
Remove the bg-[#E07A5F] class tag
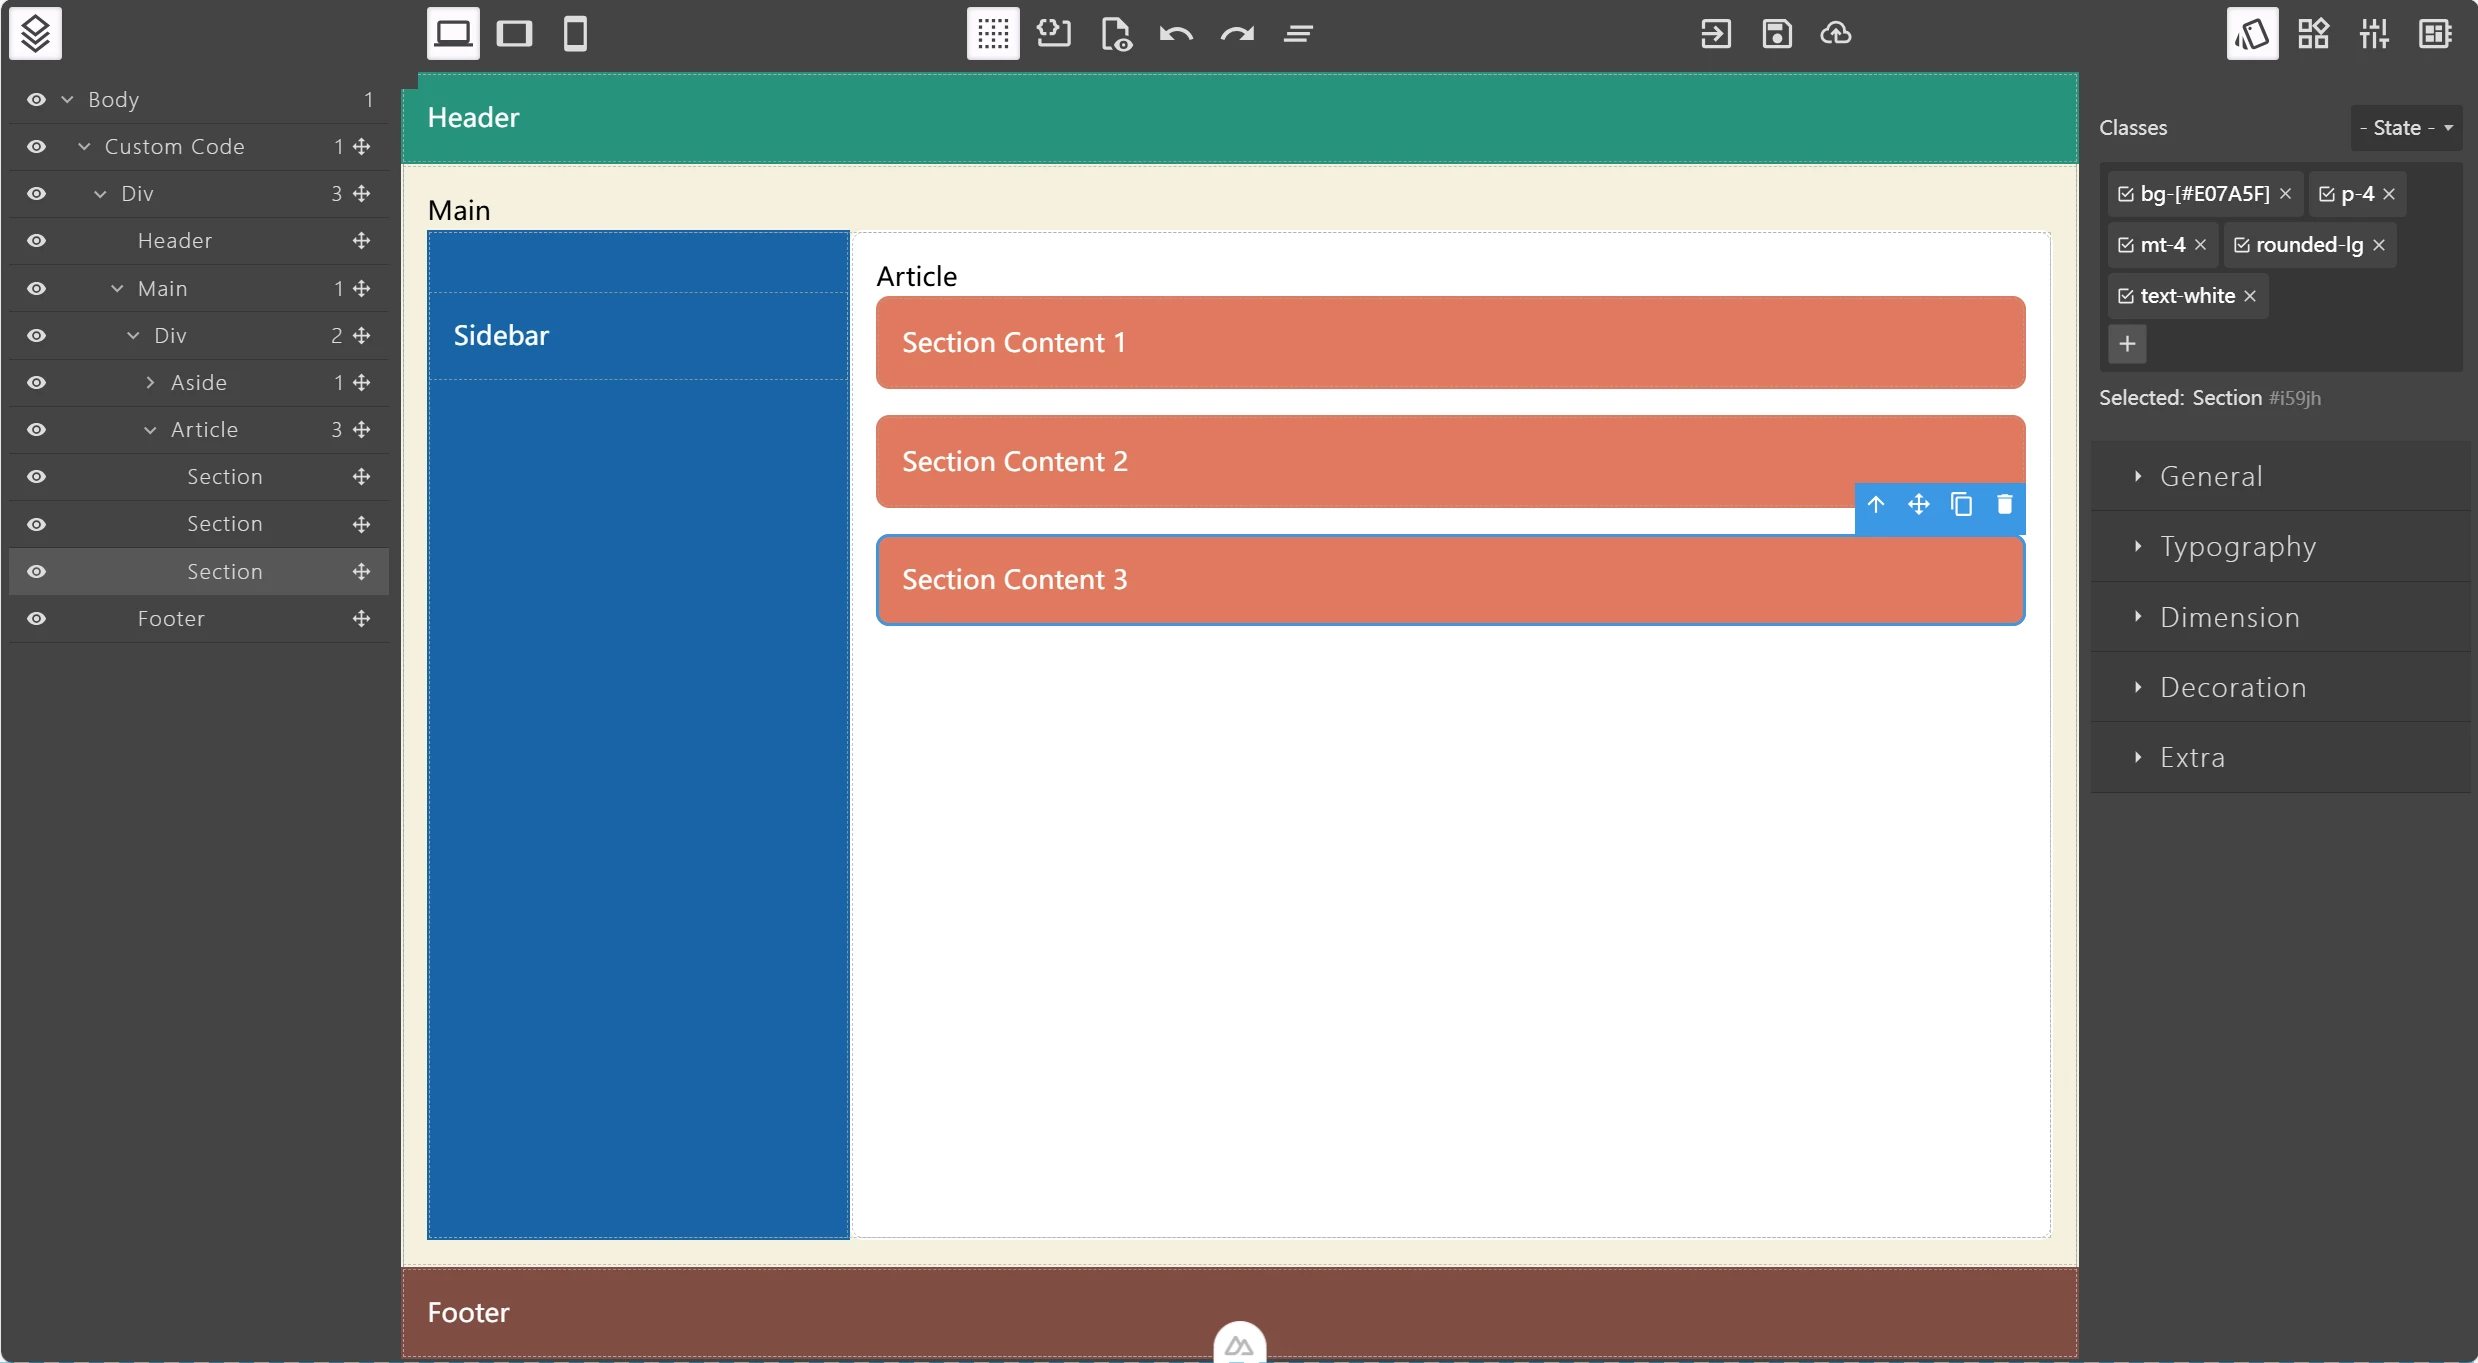tap(2285, 194)
